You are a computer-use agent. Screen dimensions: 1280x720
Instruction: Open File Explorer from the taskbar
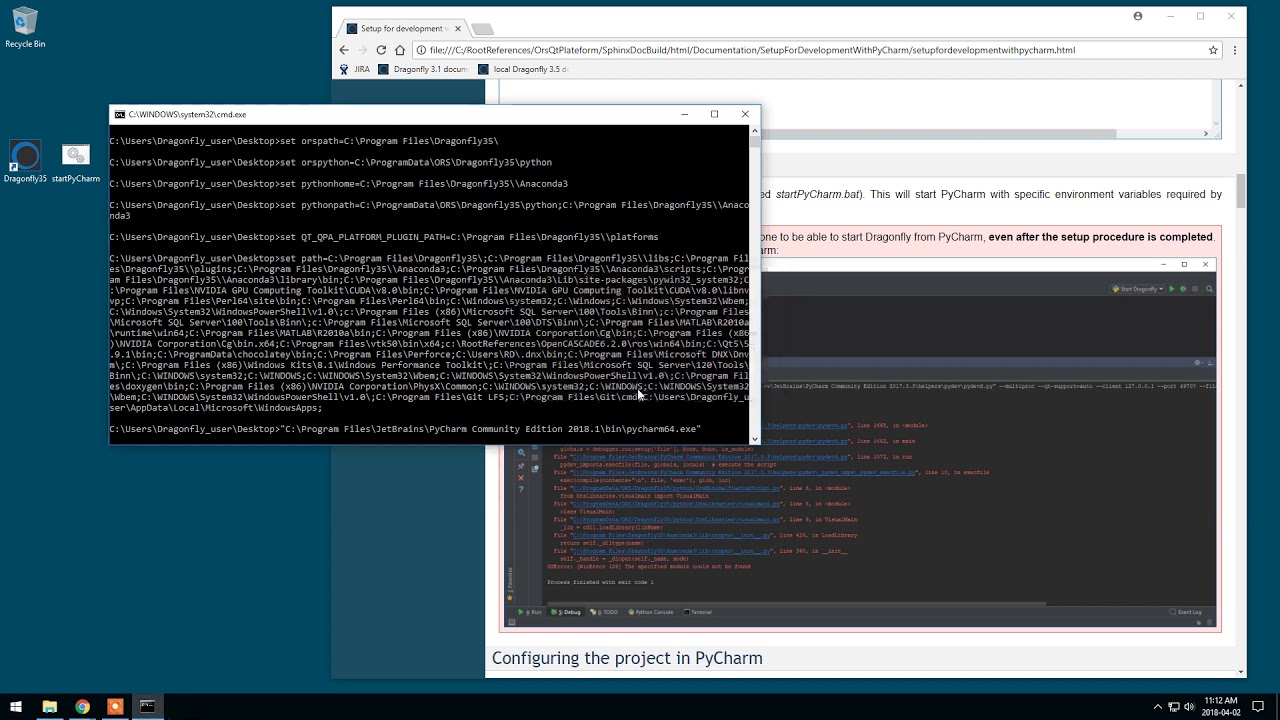(49, 706)
